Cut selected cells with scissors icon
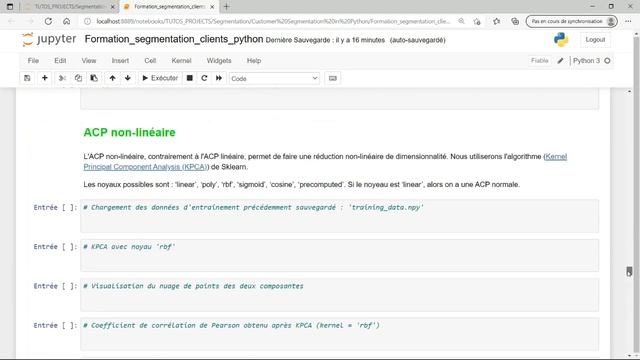This screenshot has width=640, height=360. [62, 78]
